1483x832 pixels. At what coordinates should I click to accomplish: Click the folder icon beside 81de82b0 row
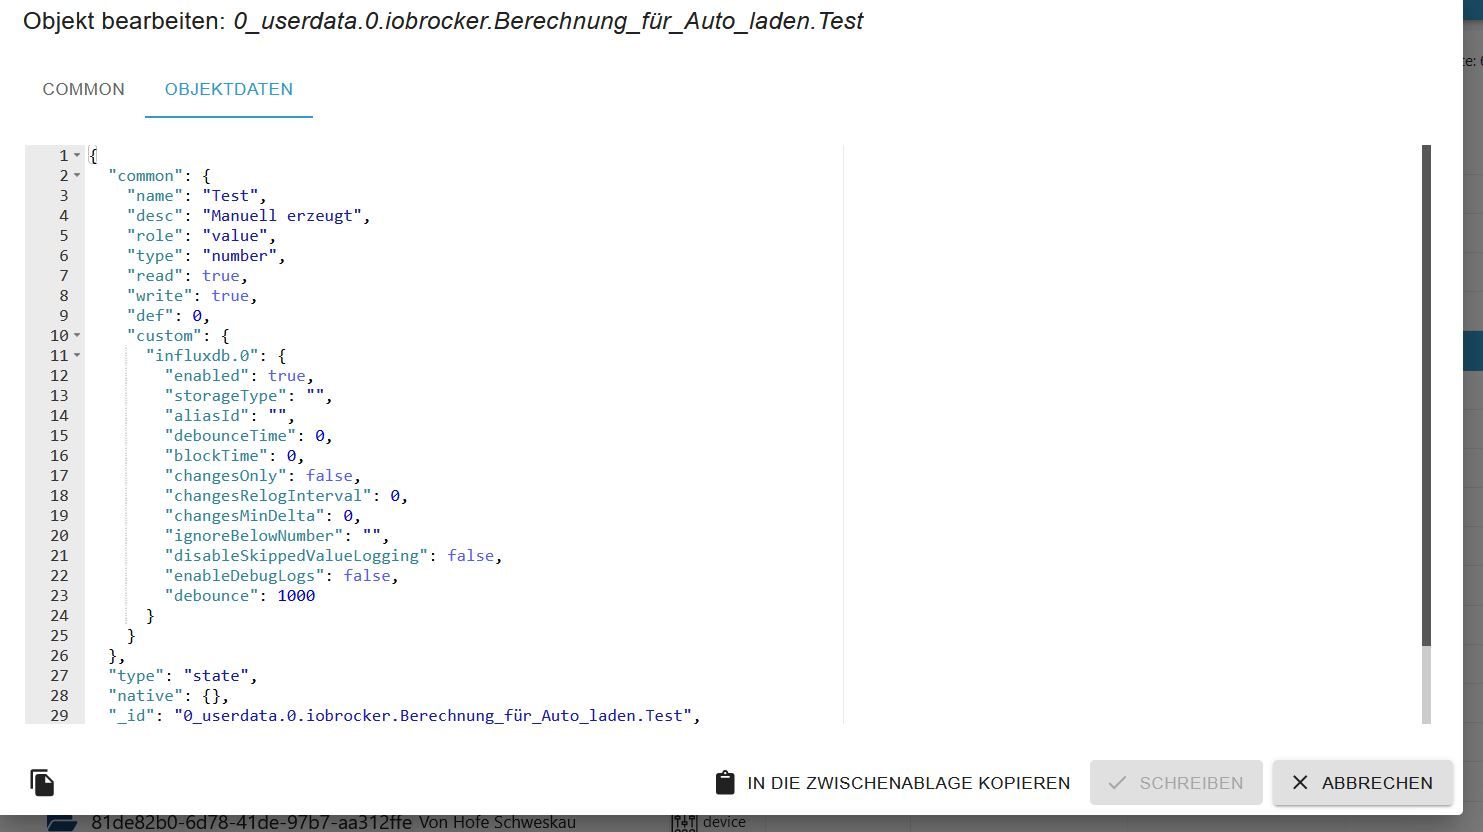point(62,823)
